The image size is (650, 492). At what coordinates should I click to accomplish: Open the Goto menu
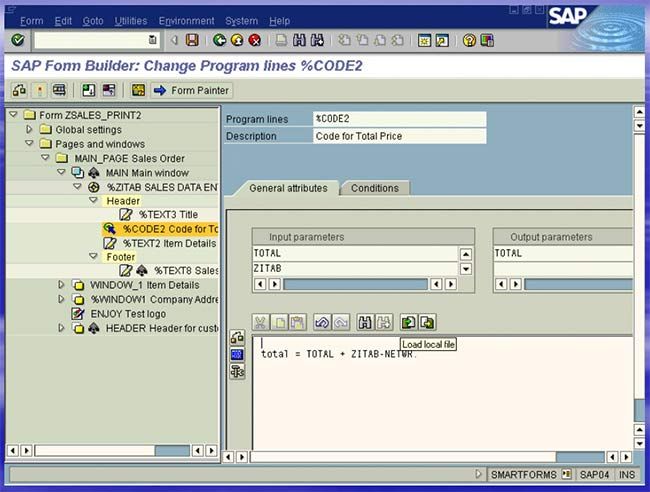pyautogui.click(x=93, y=21)
